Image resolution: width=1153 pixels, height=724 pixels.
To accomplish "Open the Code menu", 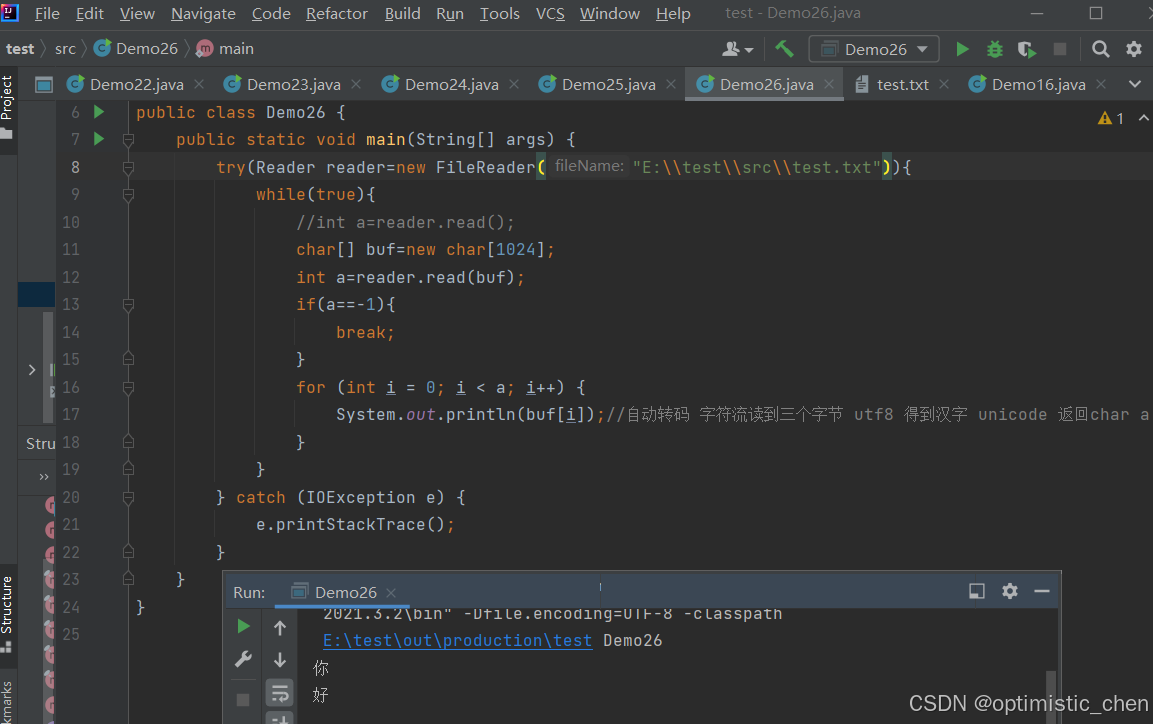I will 271,13.
